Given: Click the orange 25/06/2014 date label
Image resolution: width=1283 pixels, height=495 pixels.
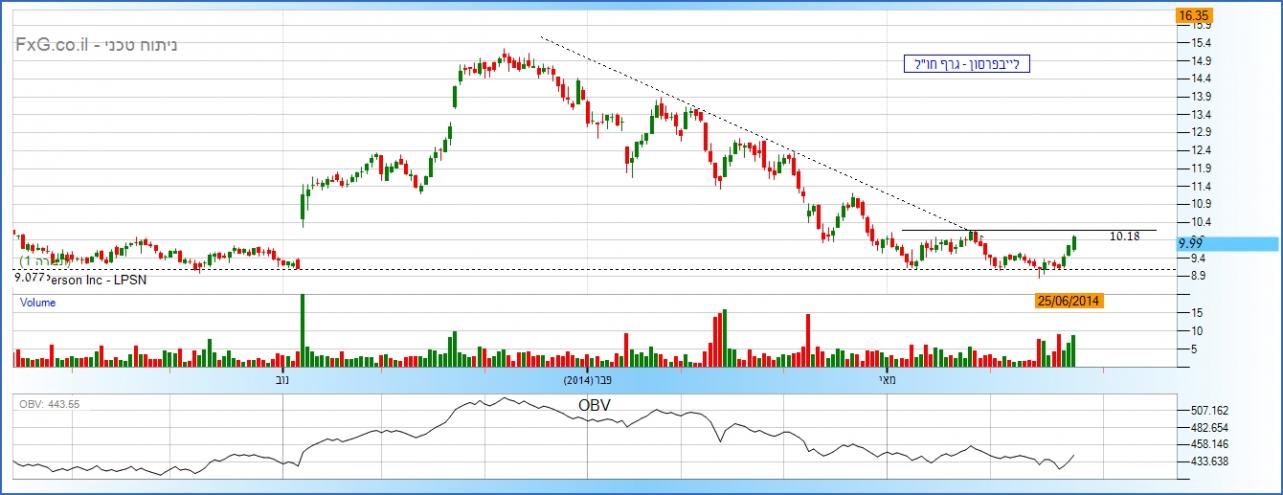Looking at the screenshot, I should click(x=1070, y=300).
